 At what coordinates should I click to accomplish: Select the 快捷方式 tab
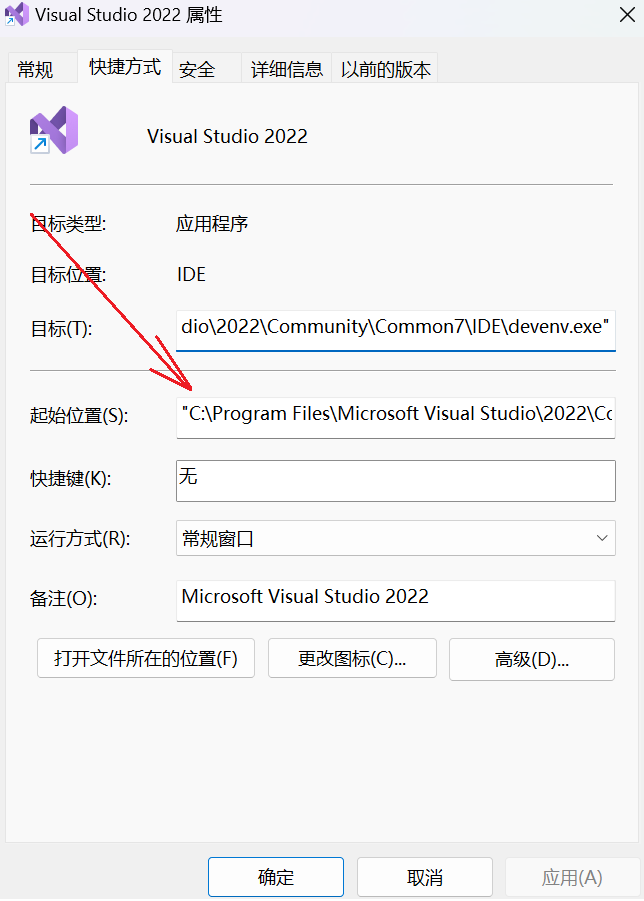(x=125, y=67)
